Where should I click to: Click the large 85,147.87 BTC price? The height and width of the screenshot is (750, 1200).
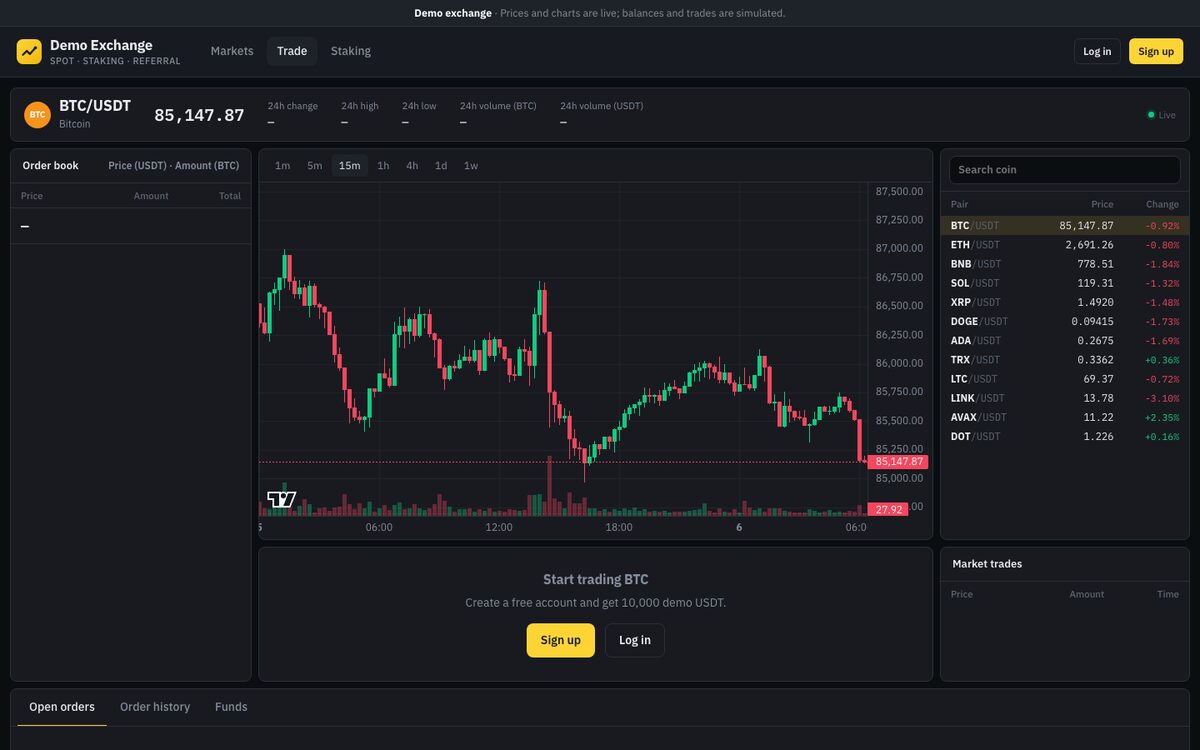pos(199,115)
